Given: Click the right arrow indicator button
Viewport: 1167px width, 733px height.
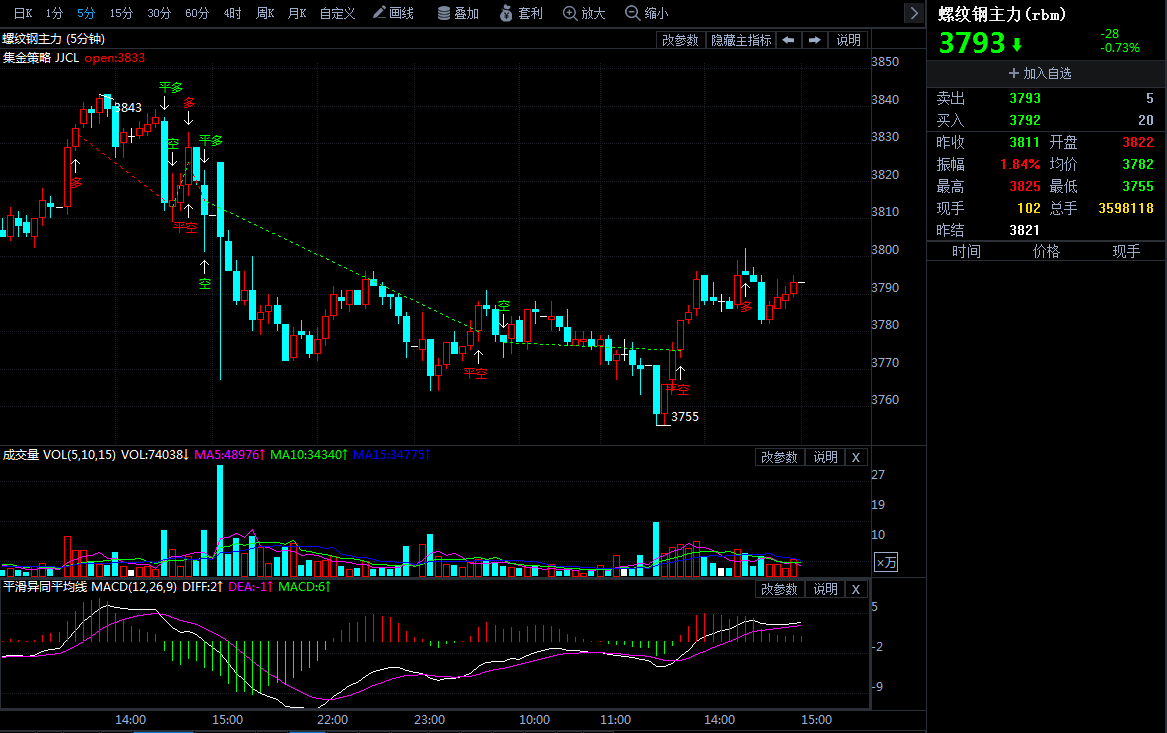Looking at the screenshot, I should click(815, 40).
